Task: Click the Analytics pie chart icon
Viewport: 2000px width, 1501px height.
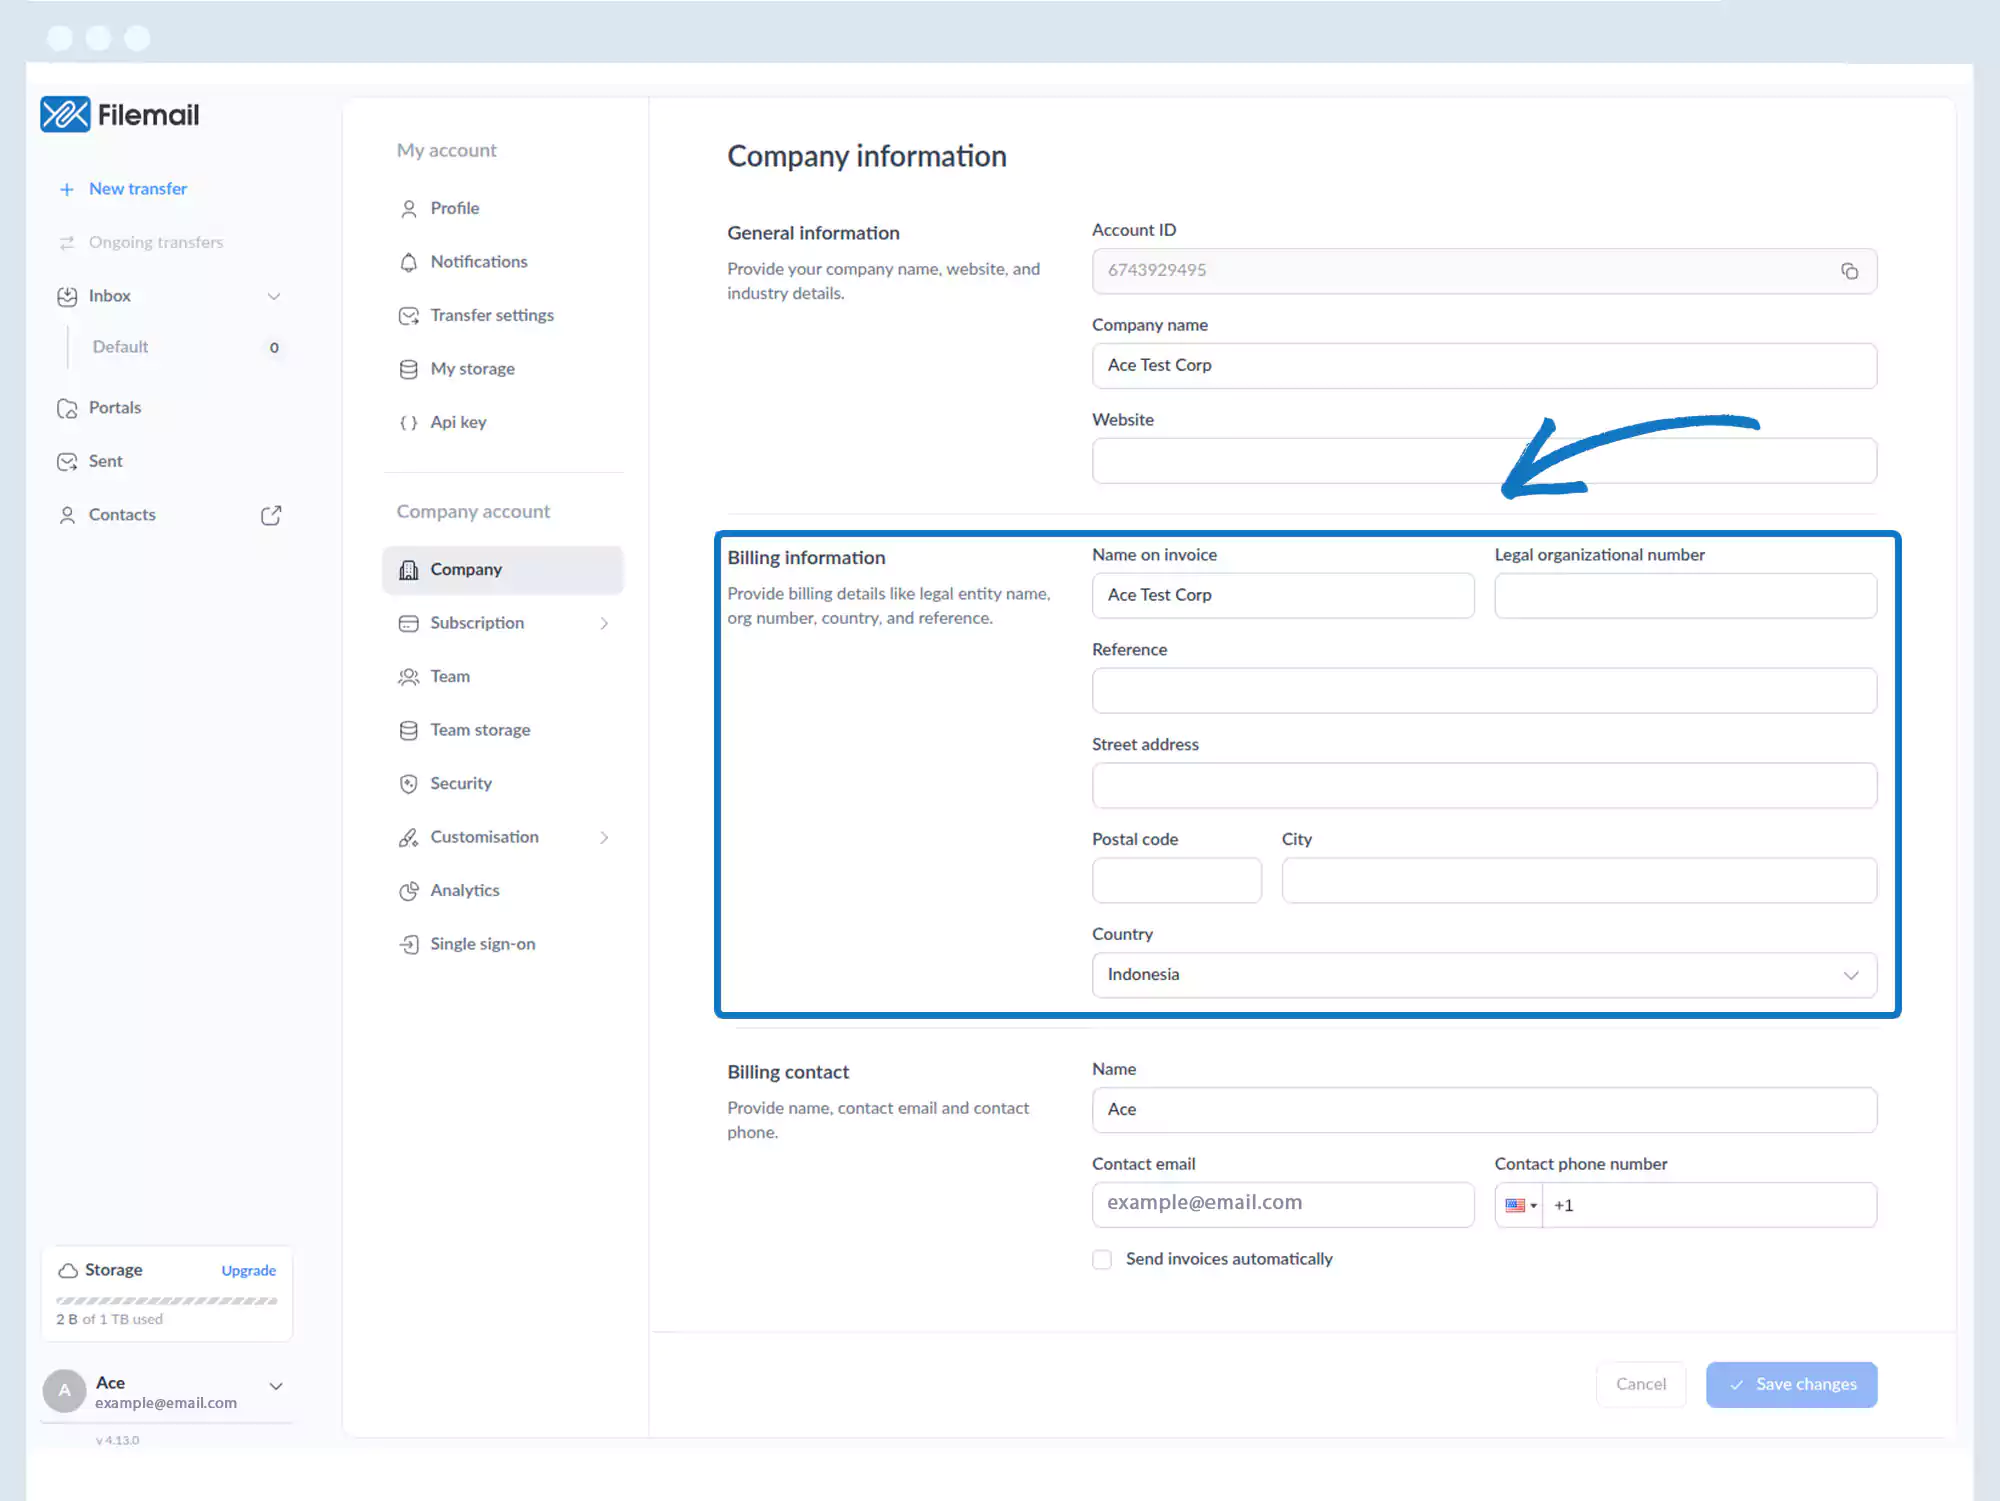Action: [x=408, y=891]
